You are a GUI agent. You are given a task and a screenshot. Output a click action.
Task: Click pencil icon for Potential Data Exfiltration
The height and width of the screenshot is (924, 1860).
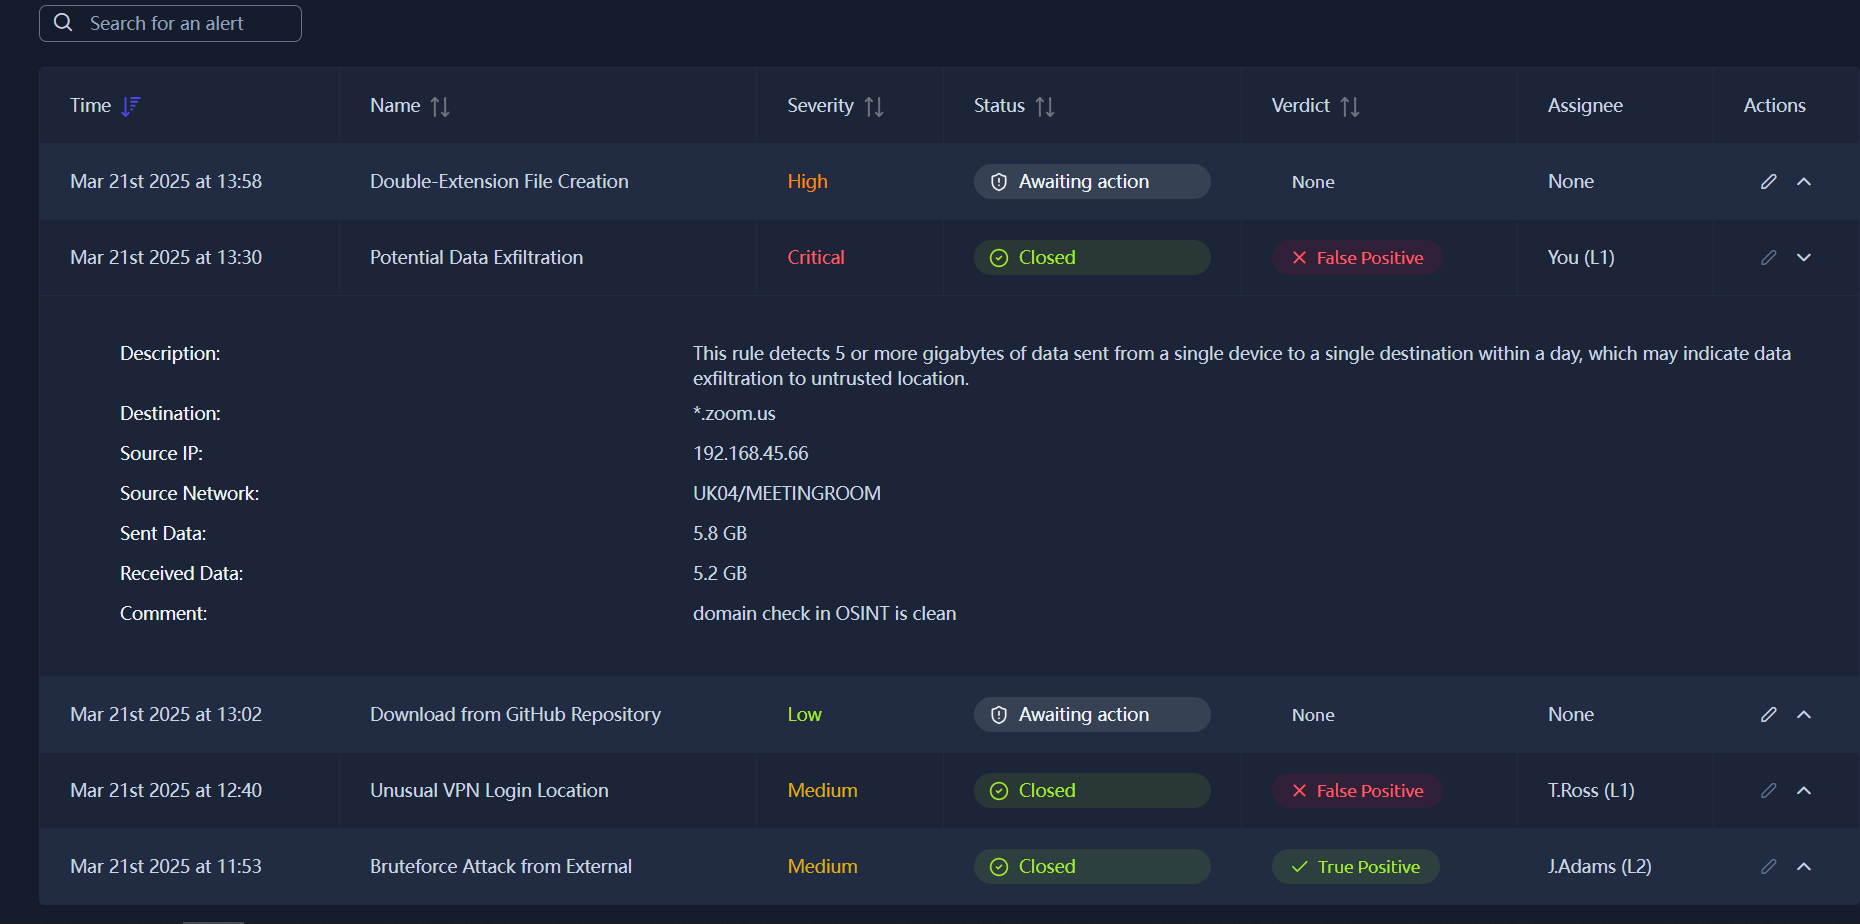(x=1768, y=257)
